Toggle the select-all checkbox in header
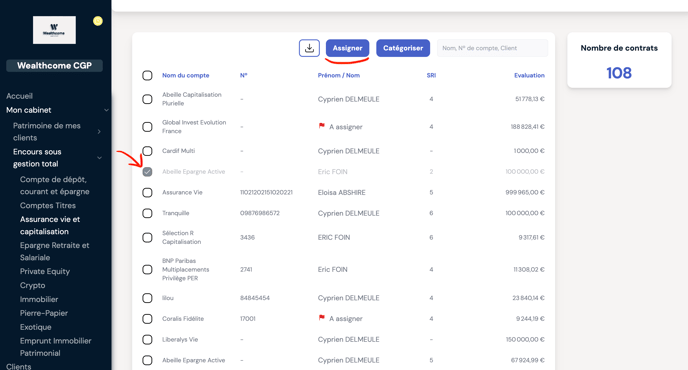Viewport: 688px width, 370px height. [x=147, y=75]
